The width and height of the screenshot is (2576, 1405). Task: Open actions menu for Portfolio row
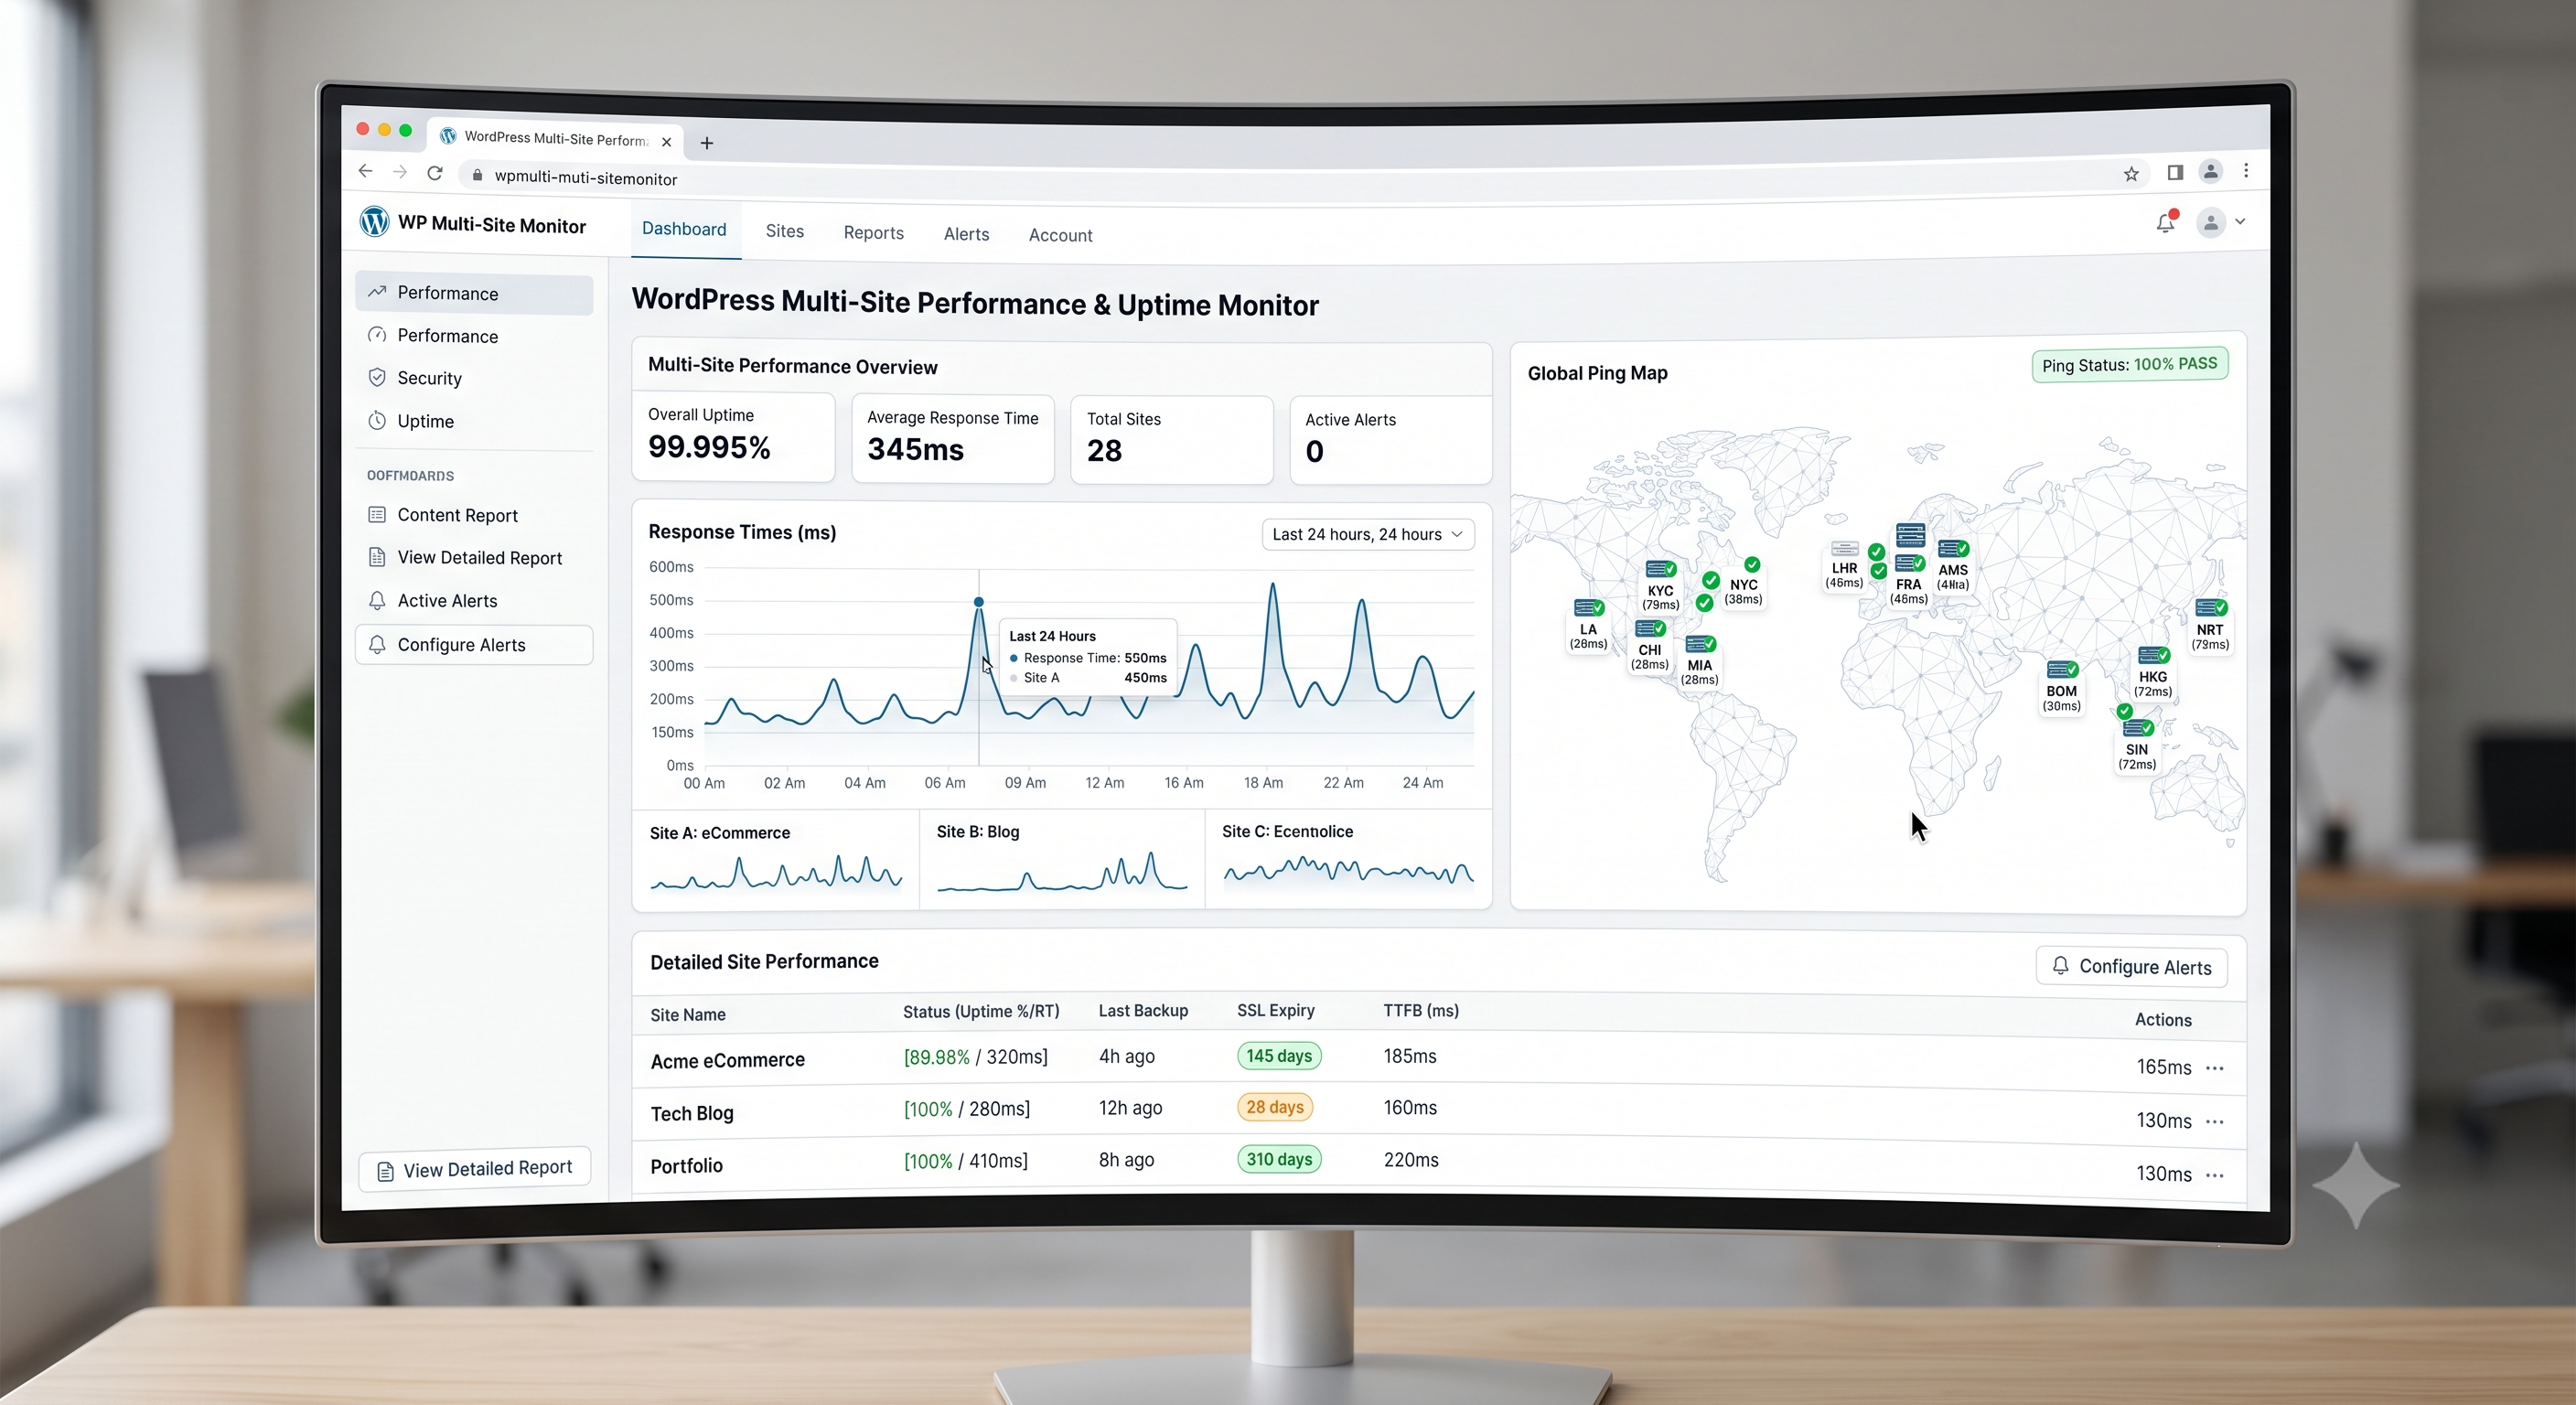pos(2215,1175)
